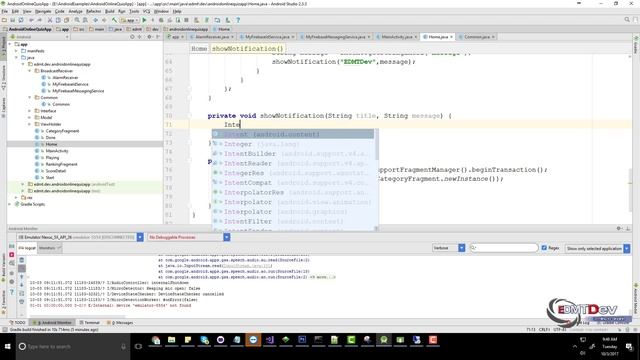The height and width of the screenshot is (360, 640).
Task: Click the Open folder icon in main toolbar
Action: [x=4, y=20]
